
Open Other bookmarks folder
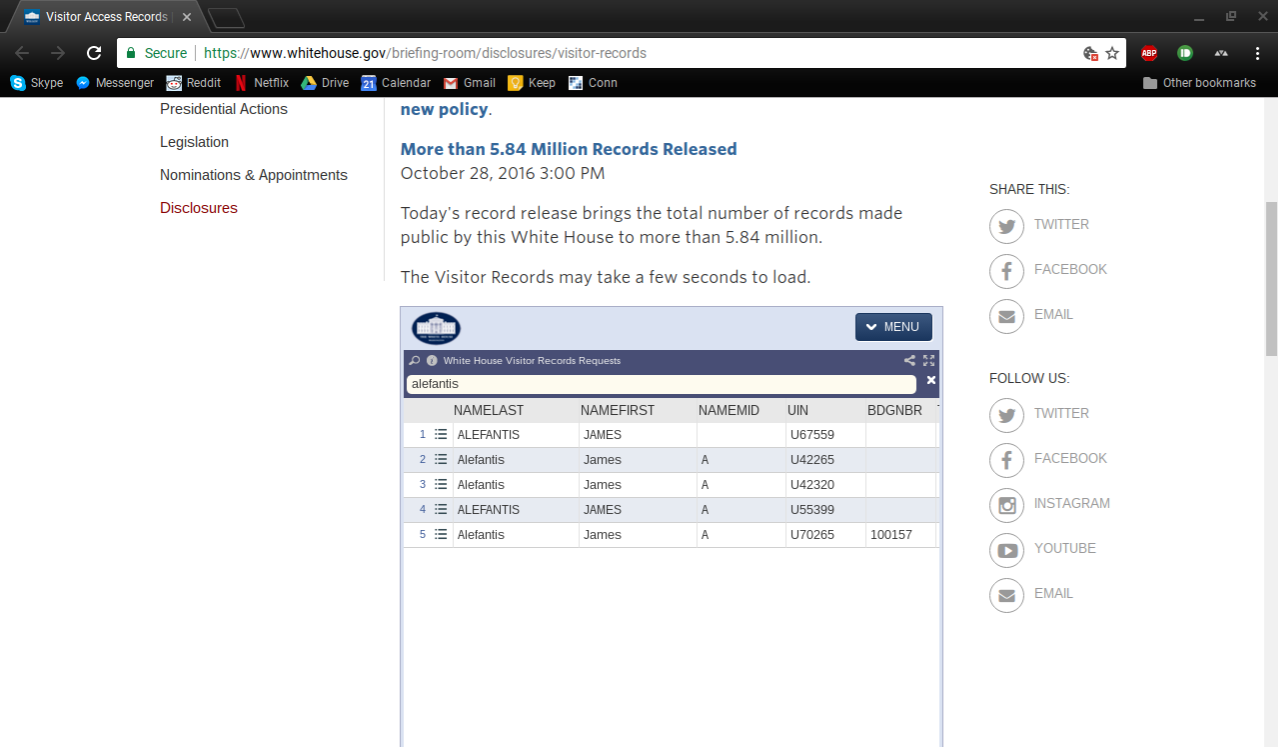[x=1199, y=83]
